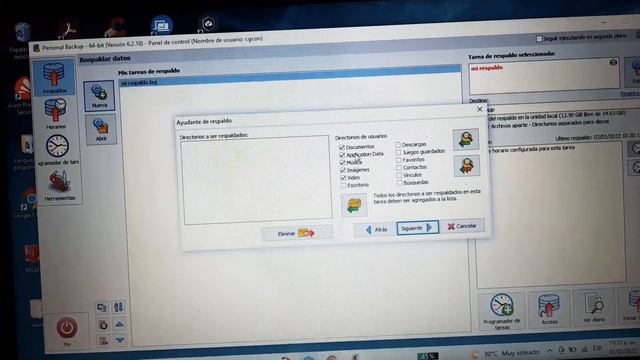Open Herramientas tools section
This screenshot has height=360, width=640.
click(60, 186)
